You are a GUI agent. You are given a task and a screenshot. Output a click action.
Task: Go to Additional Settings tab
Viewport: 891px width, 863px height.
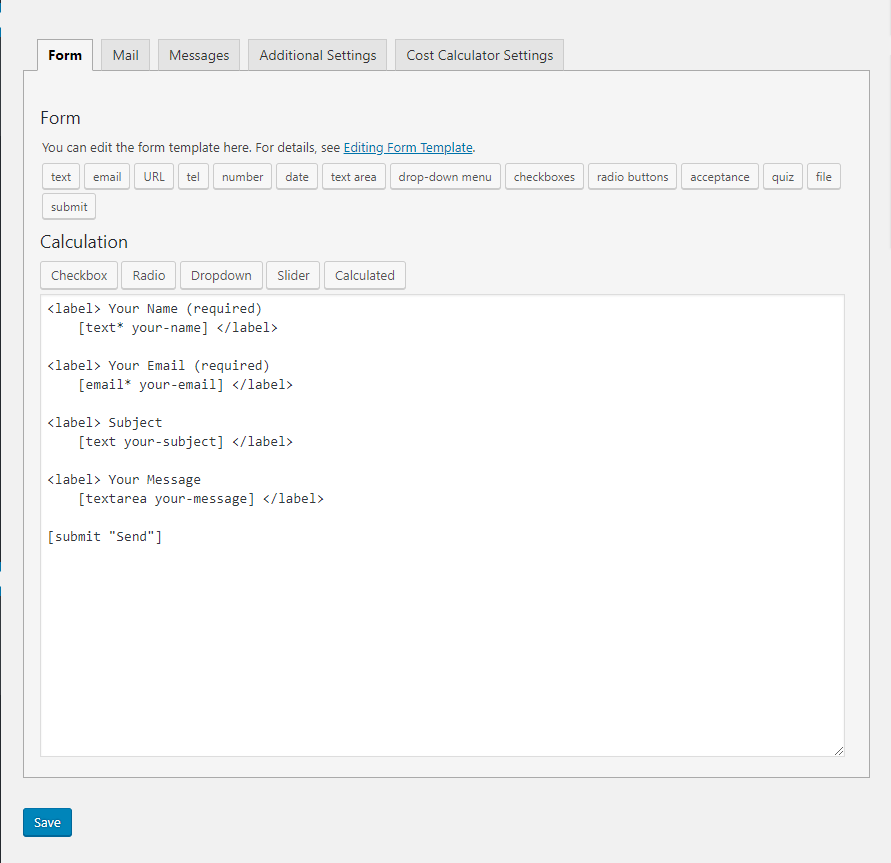pos(318,55)
